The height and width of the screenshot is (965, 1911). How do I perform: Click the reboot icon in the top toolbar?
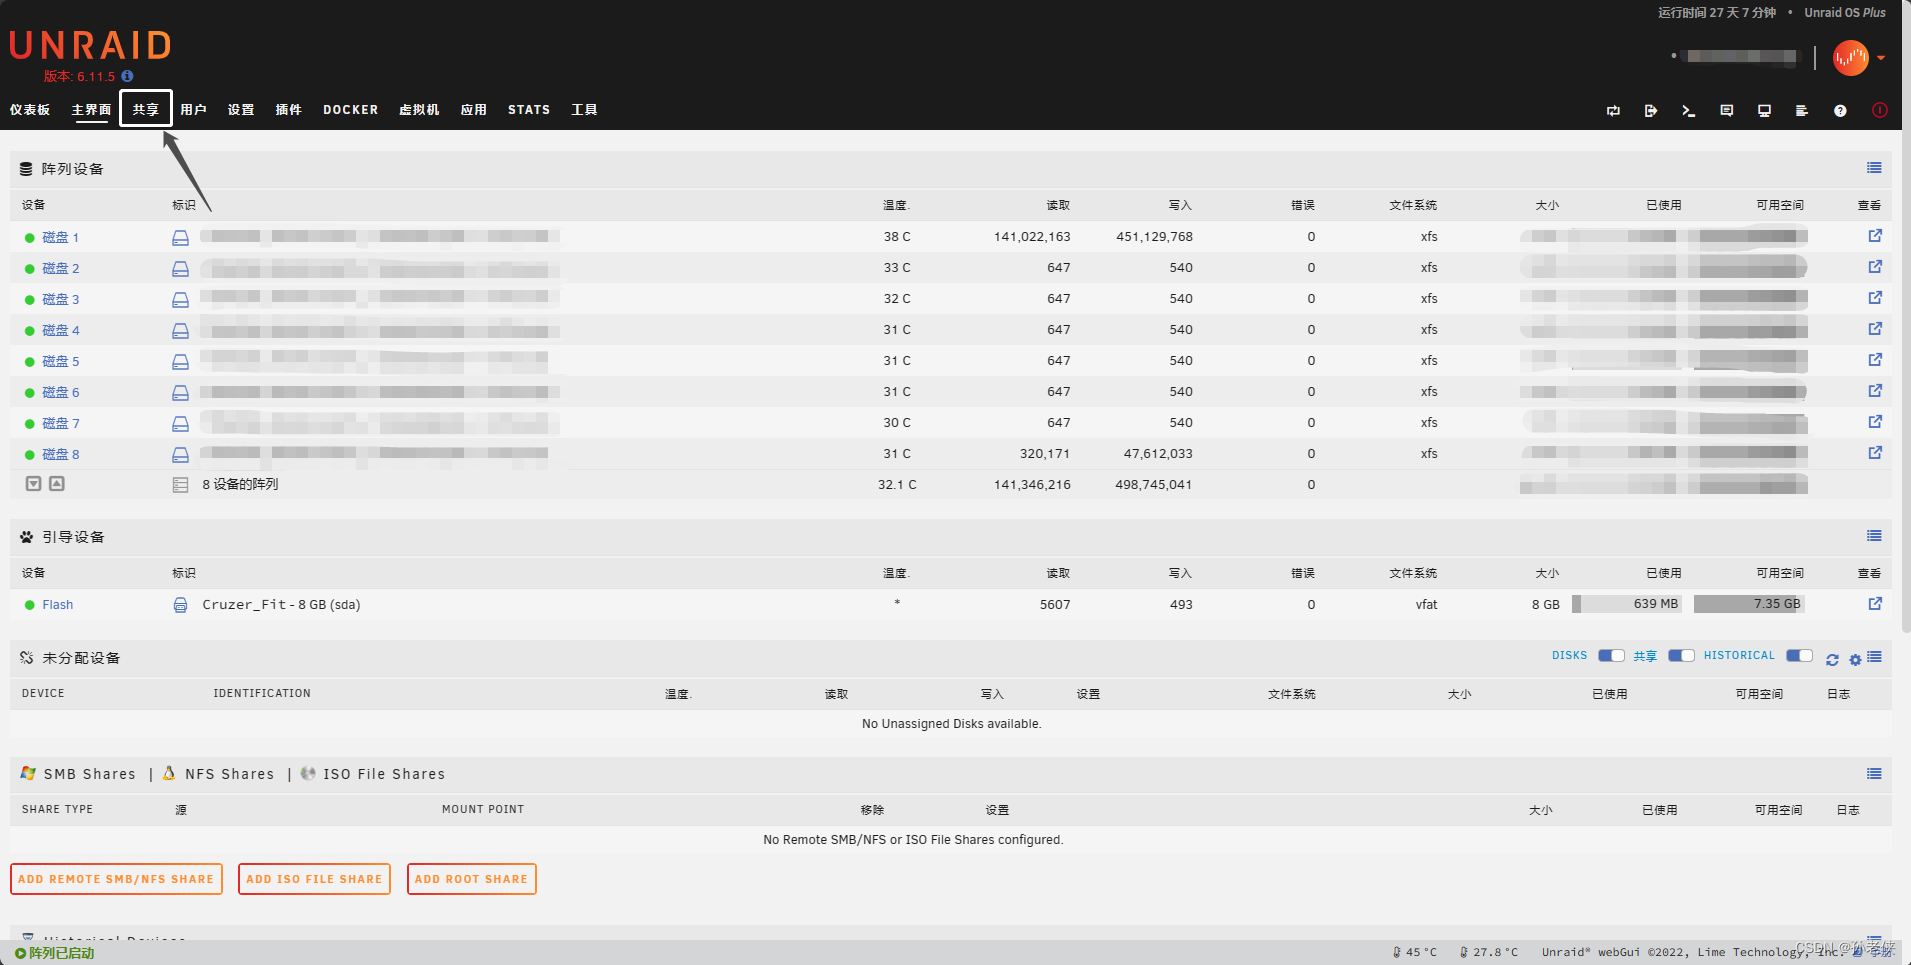[1613, 110]
